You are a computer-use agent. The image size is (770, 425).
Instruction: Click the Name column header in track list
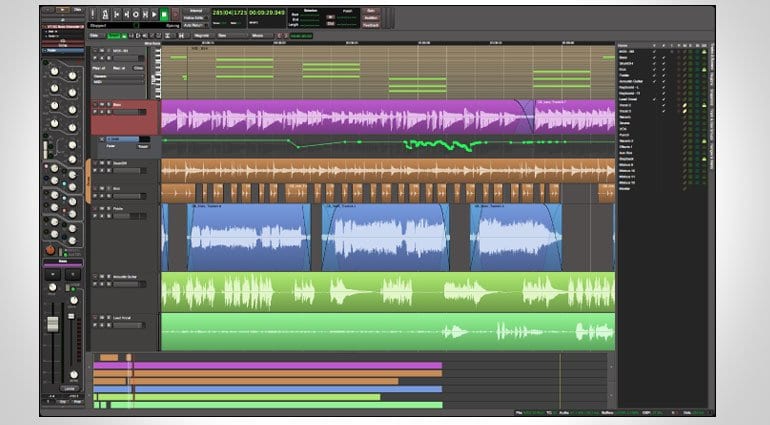(x=623, y=45)
